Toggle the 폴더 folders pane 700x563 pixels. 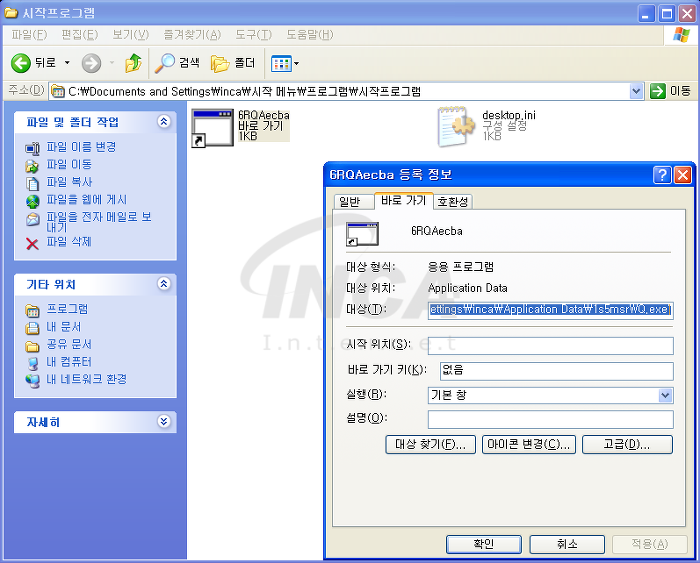[233, 63]
